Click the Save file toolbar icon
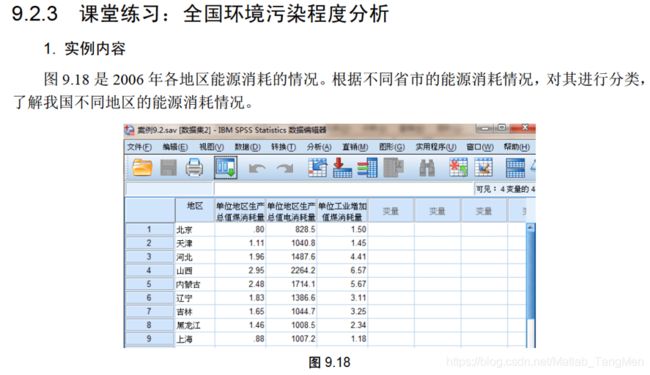This screenshot has width=650, height=375. (x=169, y=167)
